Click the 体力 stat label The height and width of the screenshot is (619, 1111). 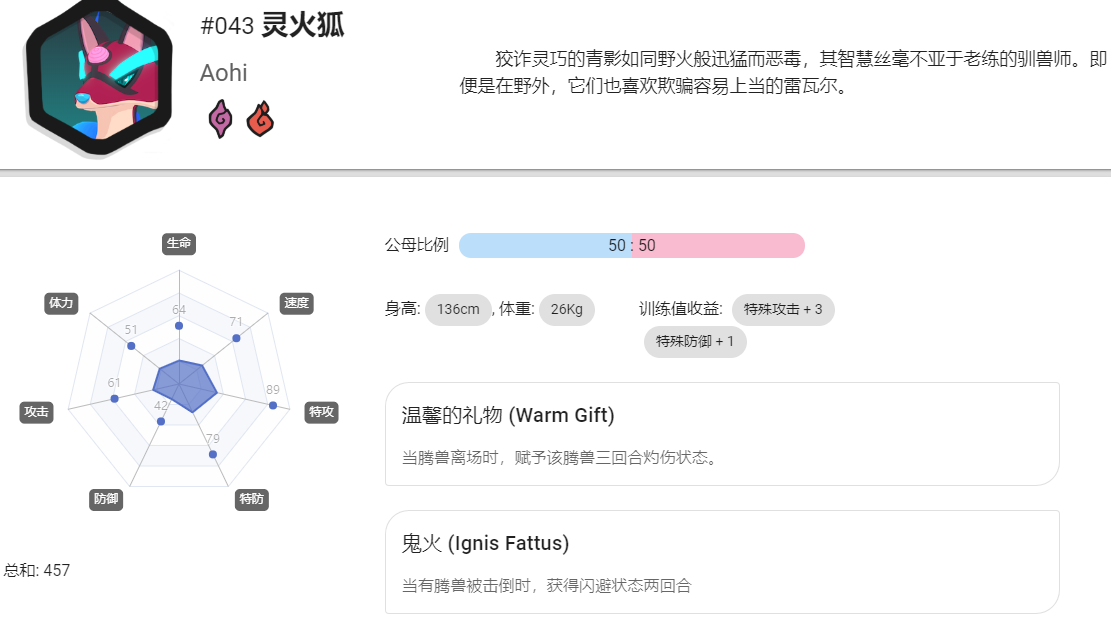tap(61, 303)
